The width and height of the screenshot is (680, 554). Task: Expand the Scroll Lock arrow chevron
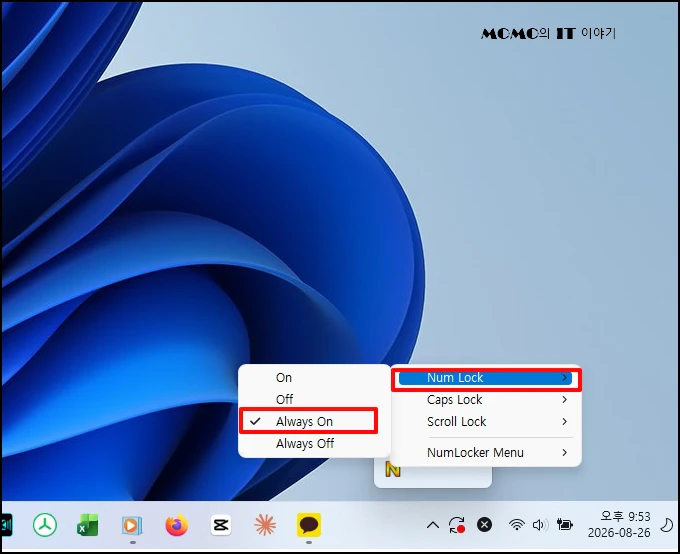tap(564, 421)
